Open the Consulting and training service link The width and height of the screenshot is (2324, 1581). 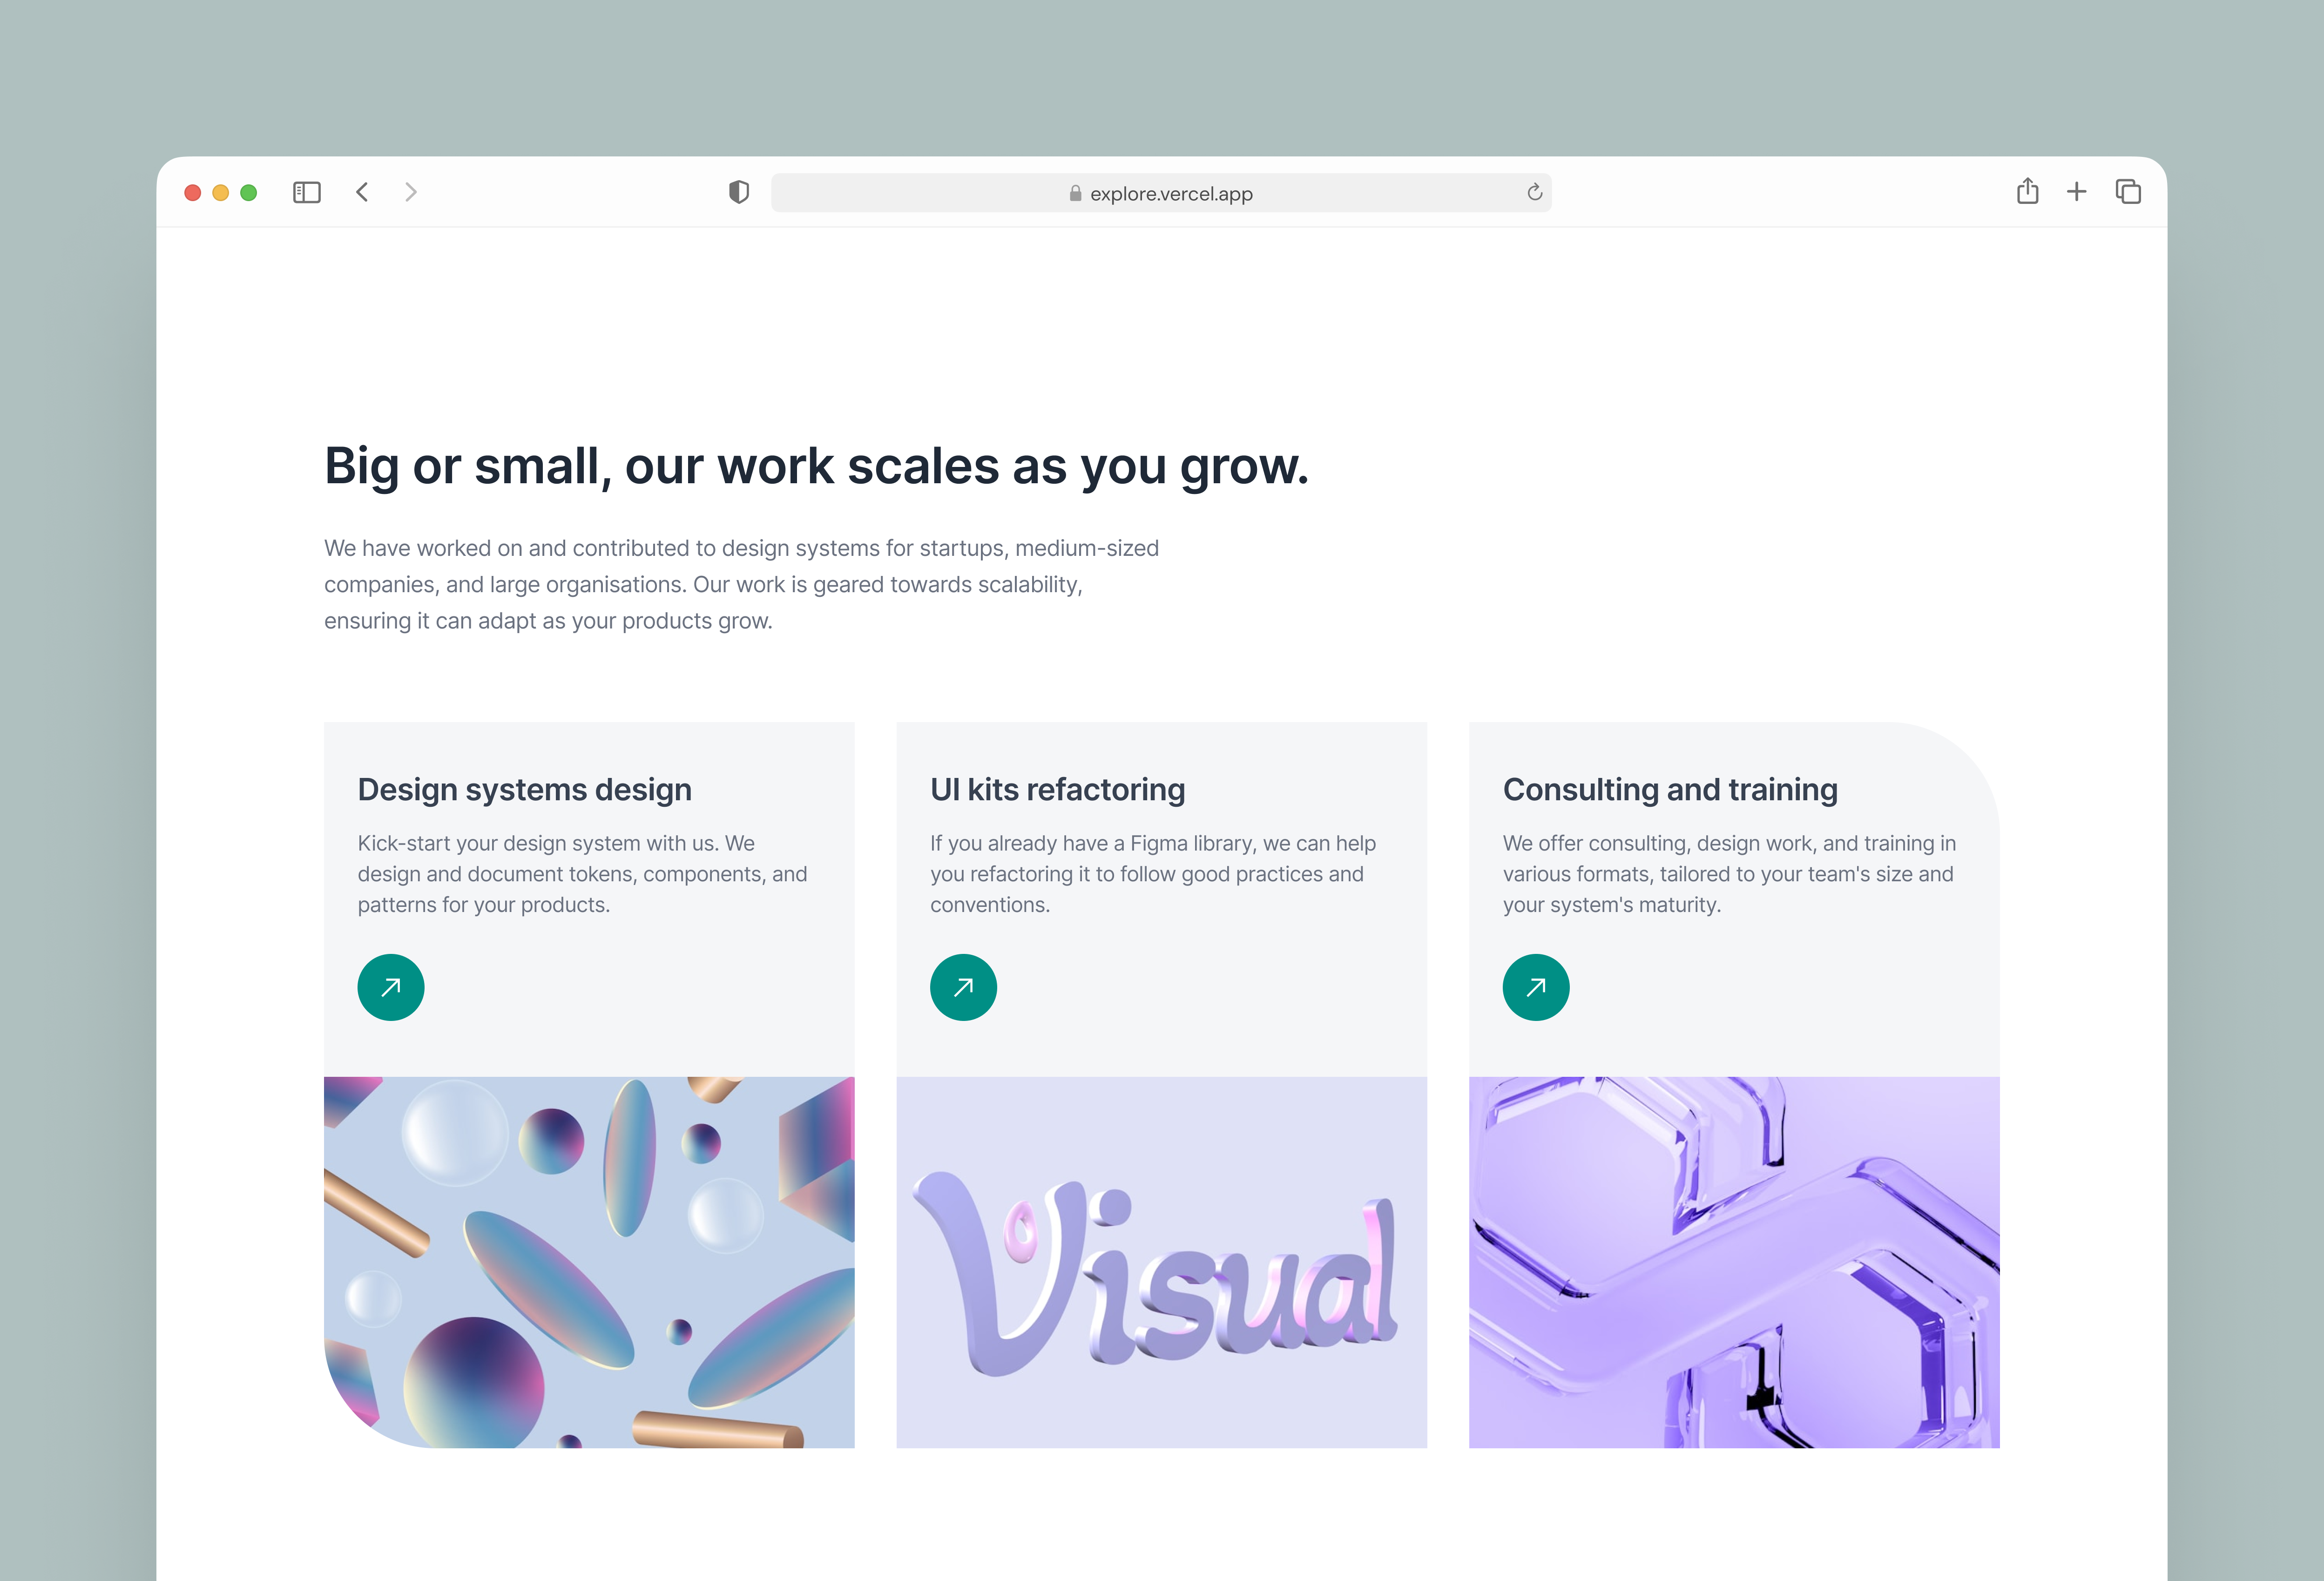click(x=1536, y=987)
